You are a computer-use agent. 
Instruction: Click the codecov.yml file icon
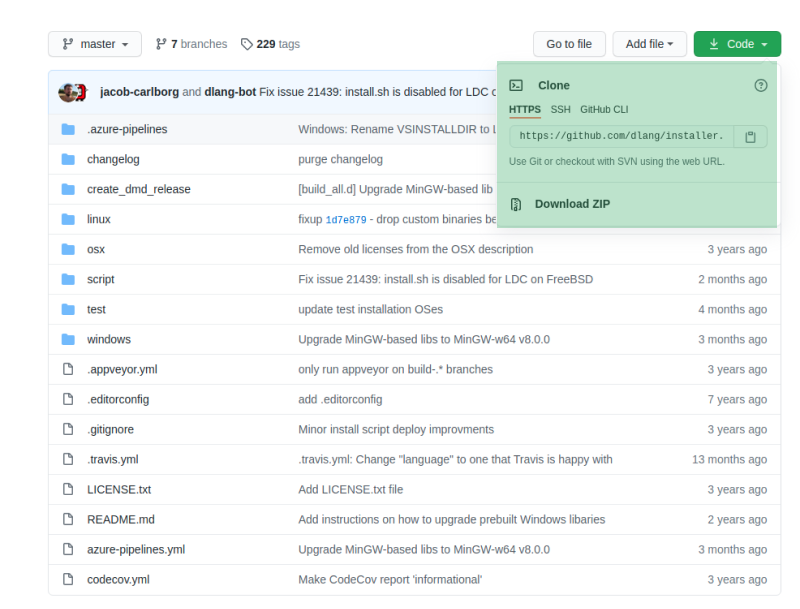click(68, 579)
